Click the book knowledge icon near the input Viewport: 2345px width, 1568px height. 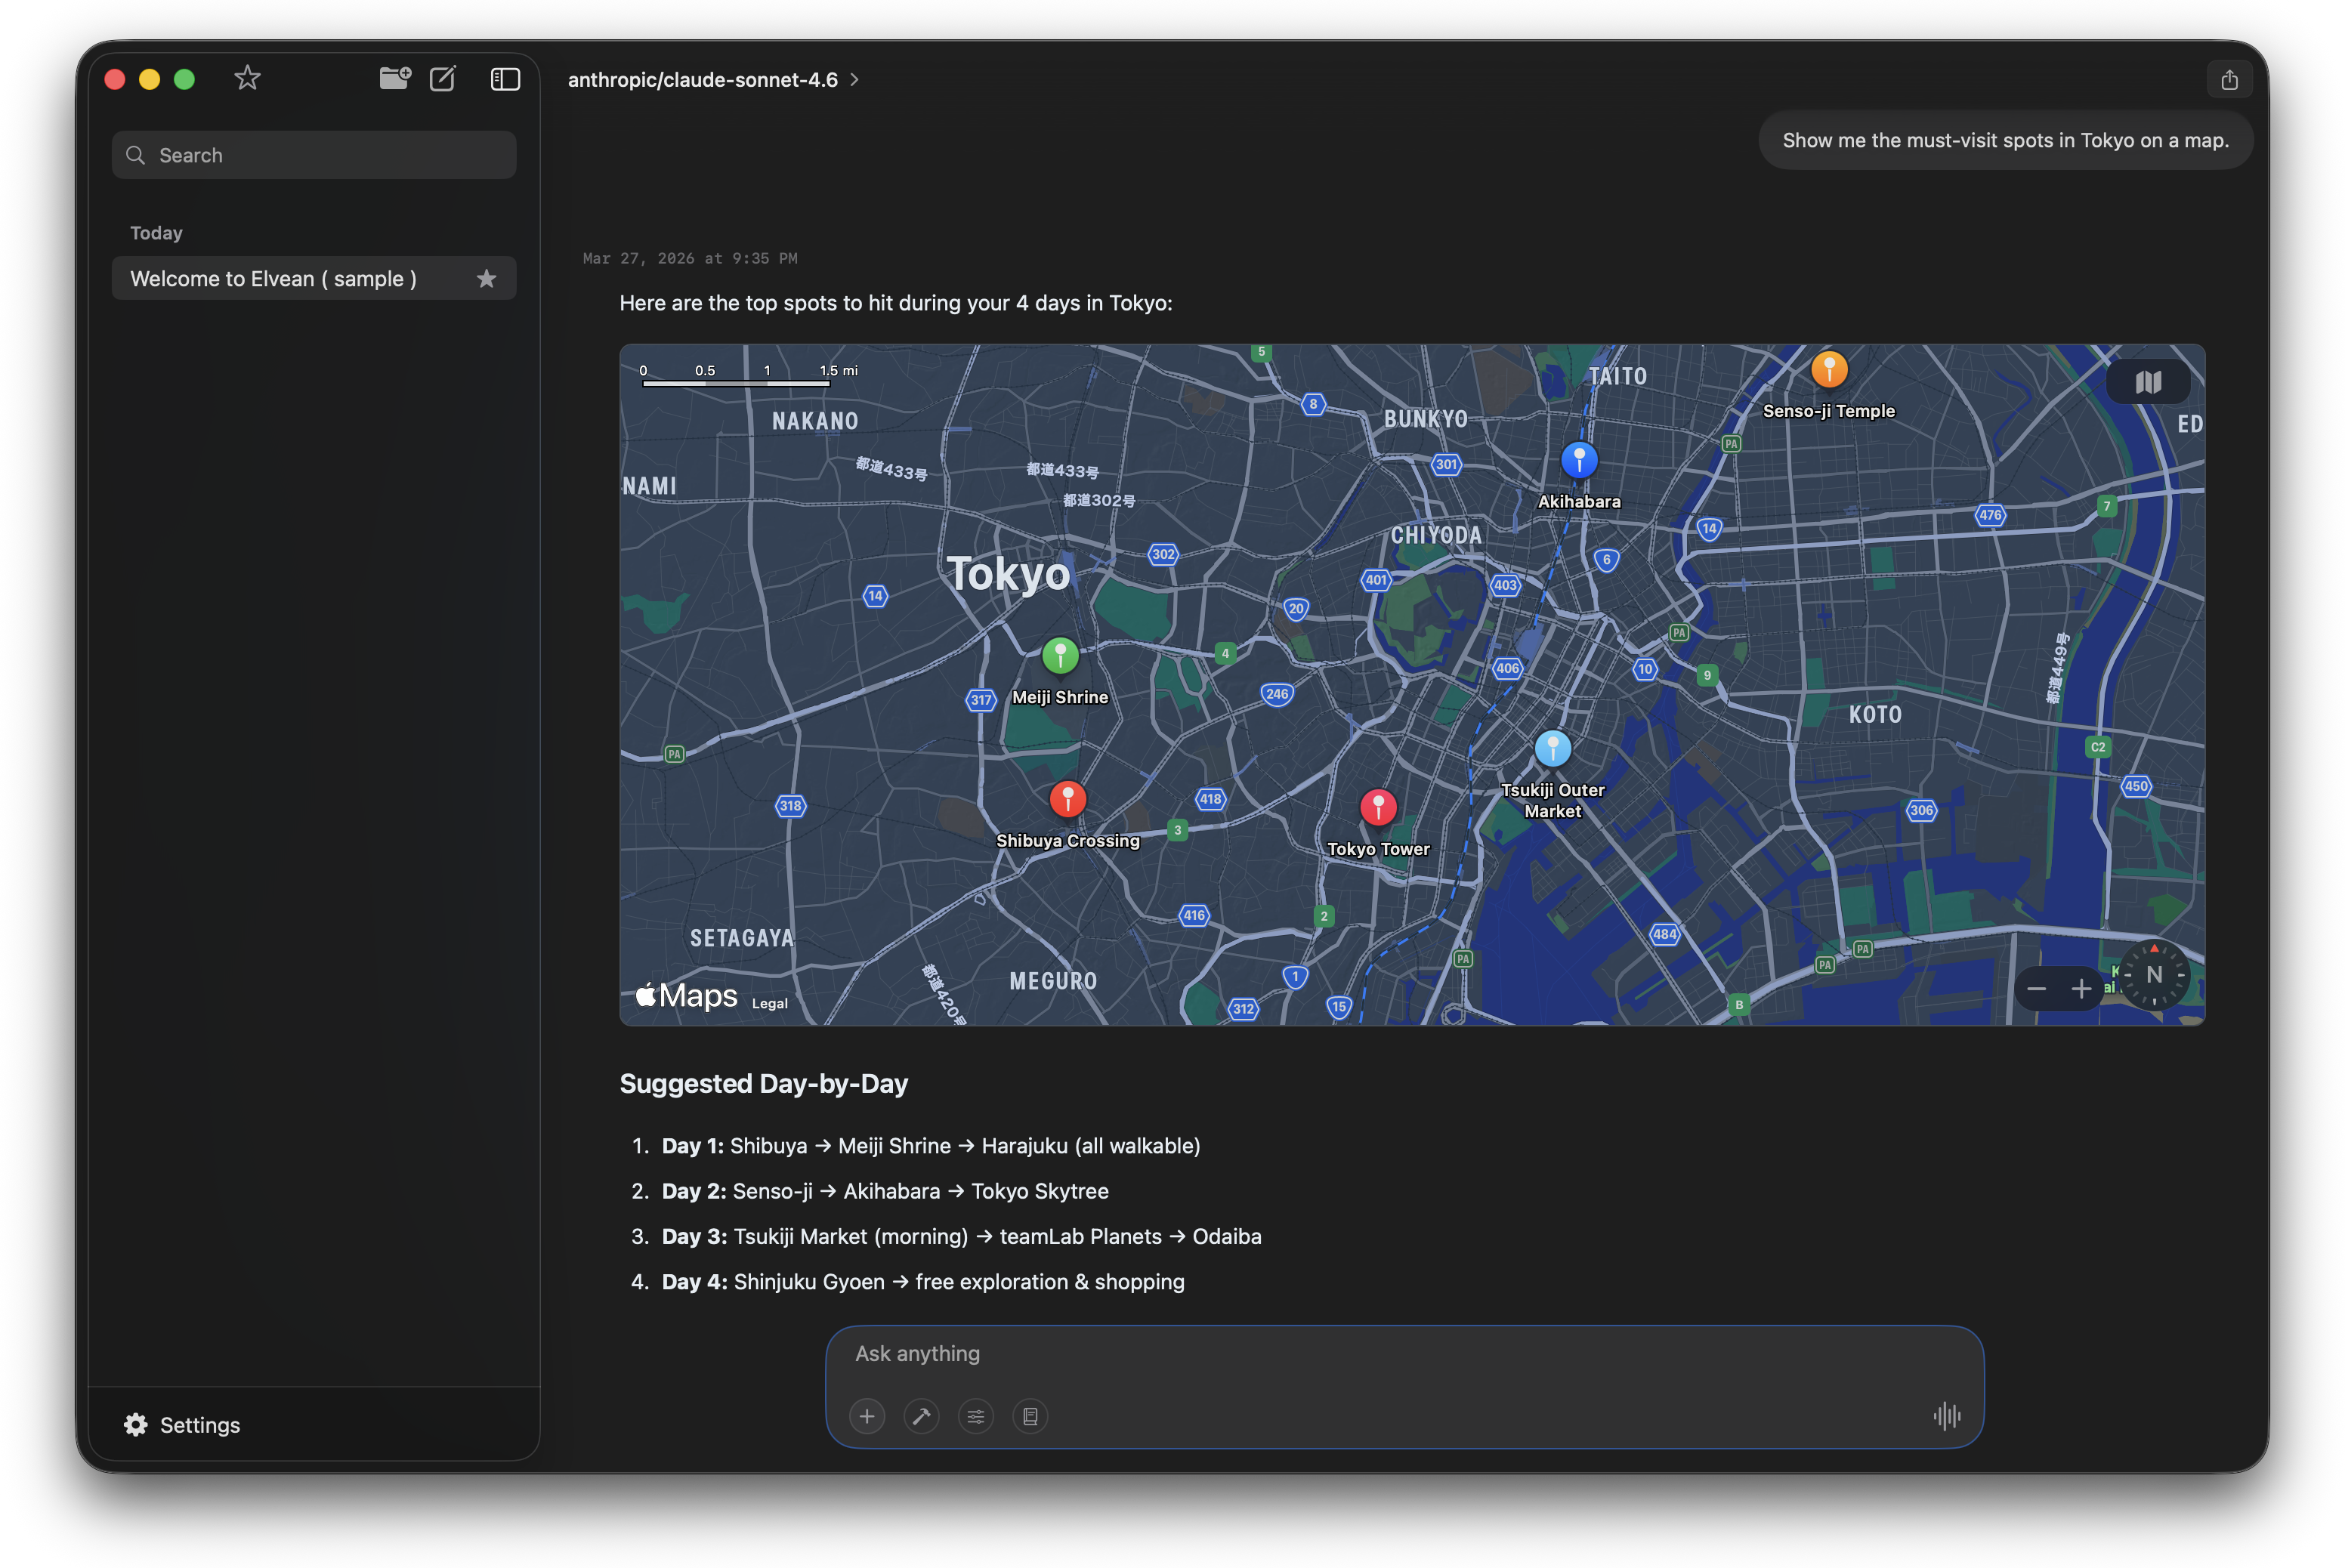tap(1030, 1416)
